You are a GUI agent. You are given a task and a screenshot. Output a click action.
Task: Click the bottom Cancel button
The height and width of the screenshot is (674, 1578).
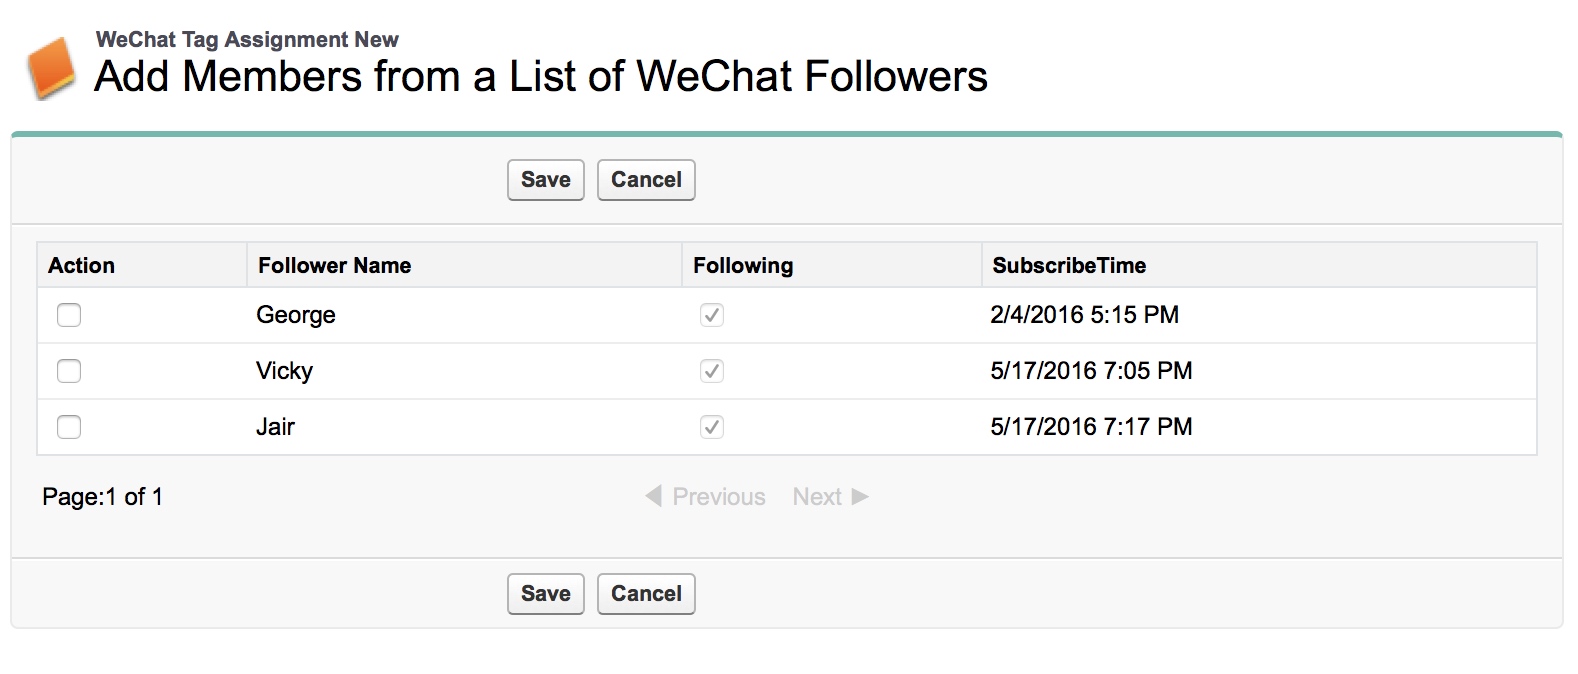point(646,594)
